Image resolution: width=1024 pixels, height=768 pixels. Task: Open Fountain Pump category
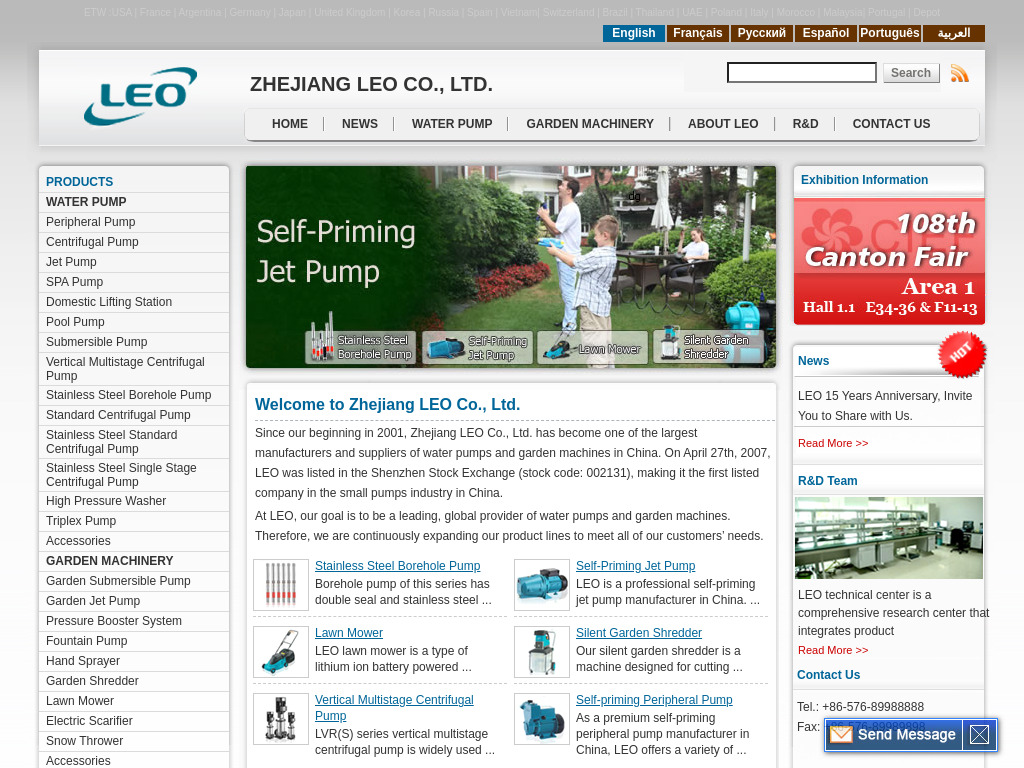(x=87, y=641)
